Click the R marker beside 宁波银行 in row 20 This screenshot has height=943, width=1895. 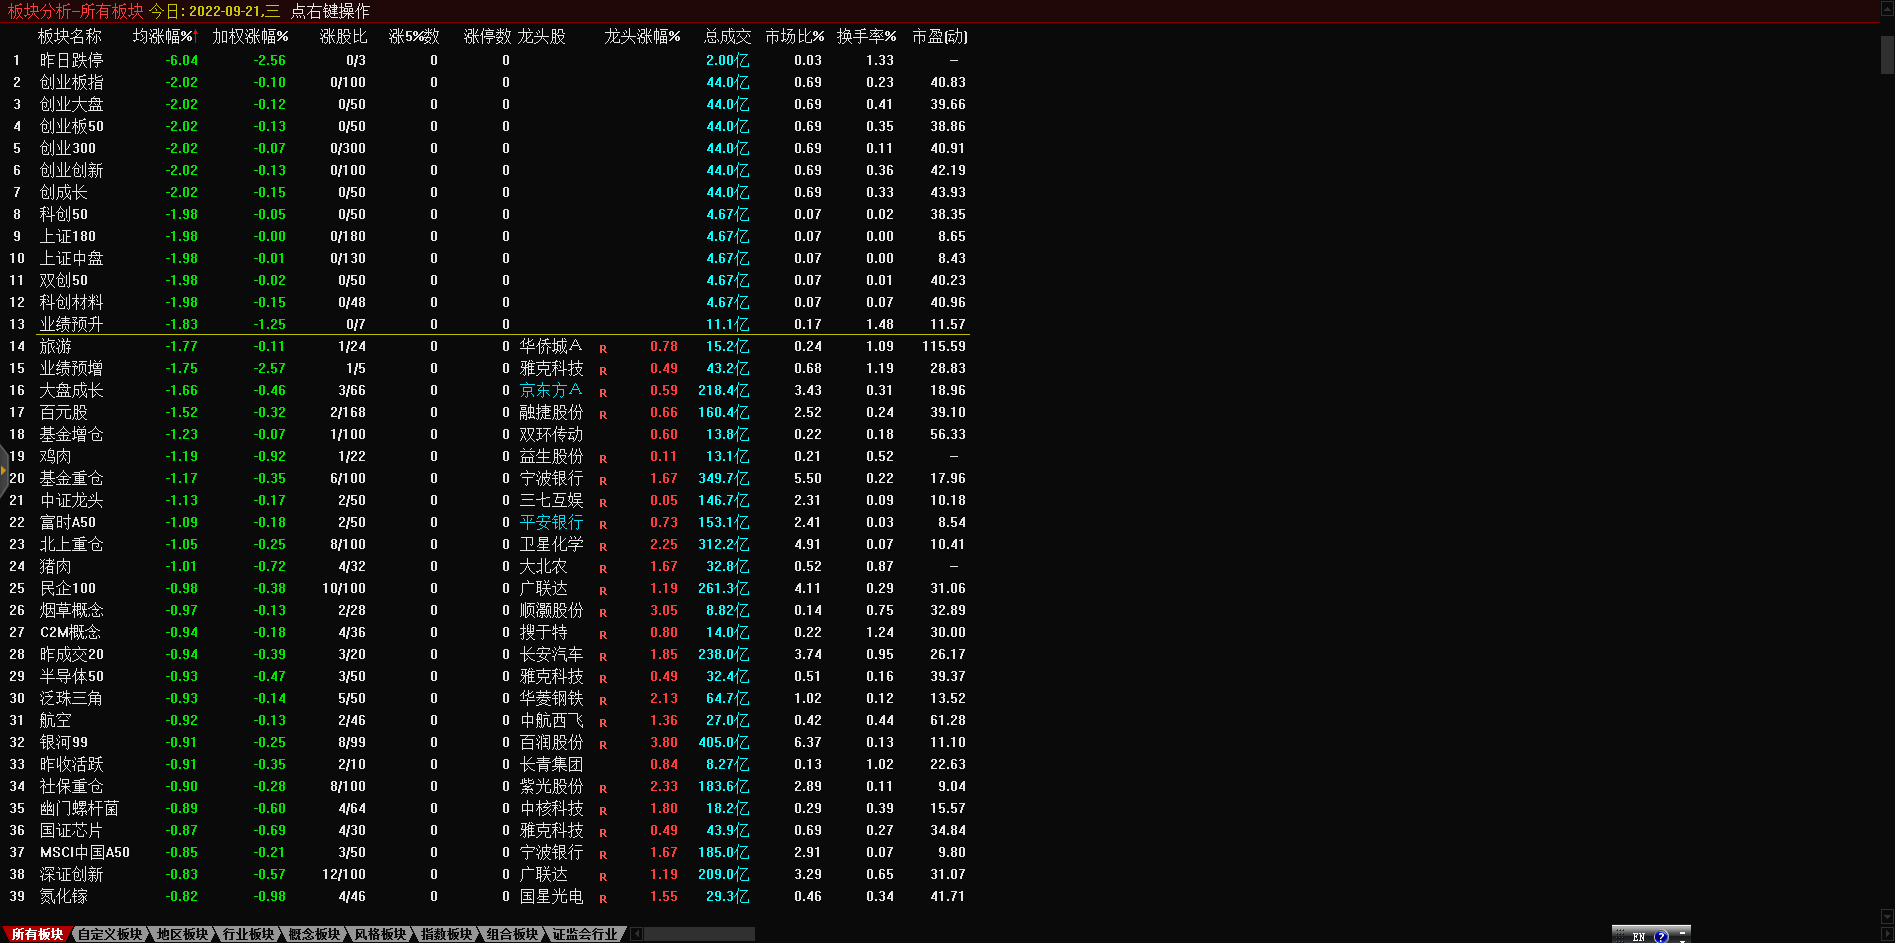click(603, 481)
